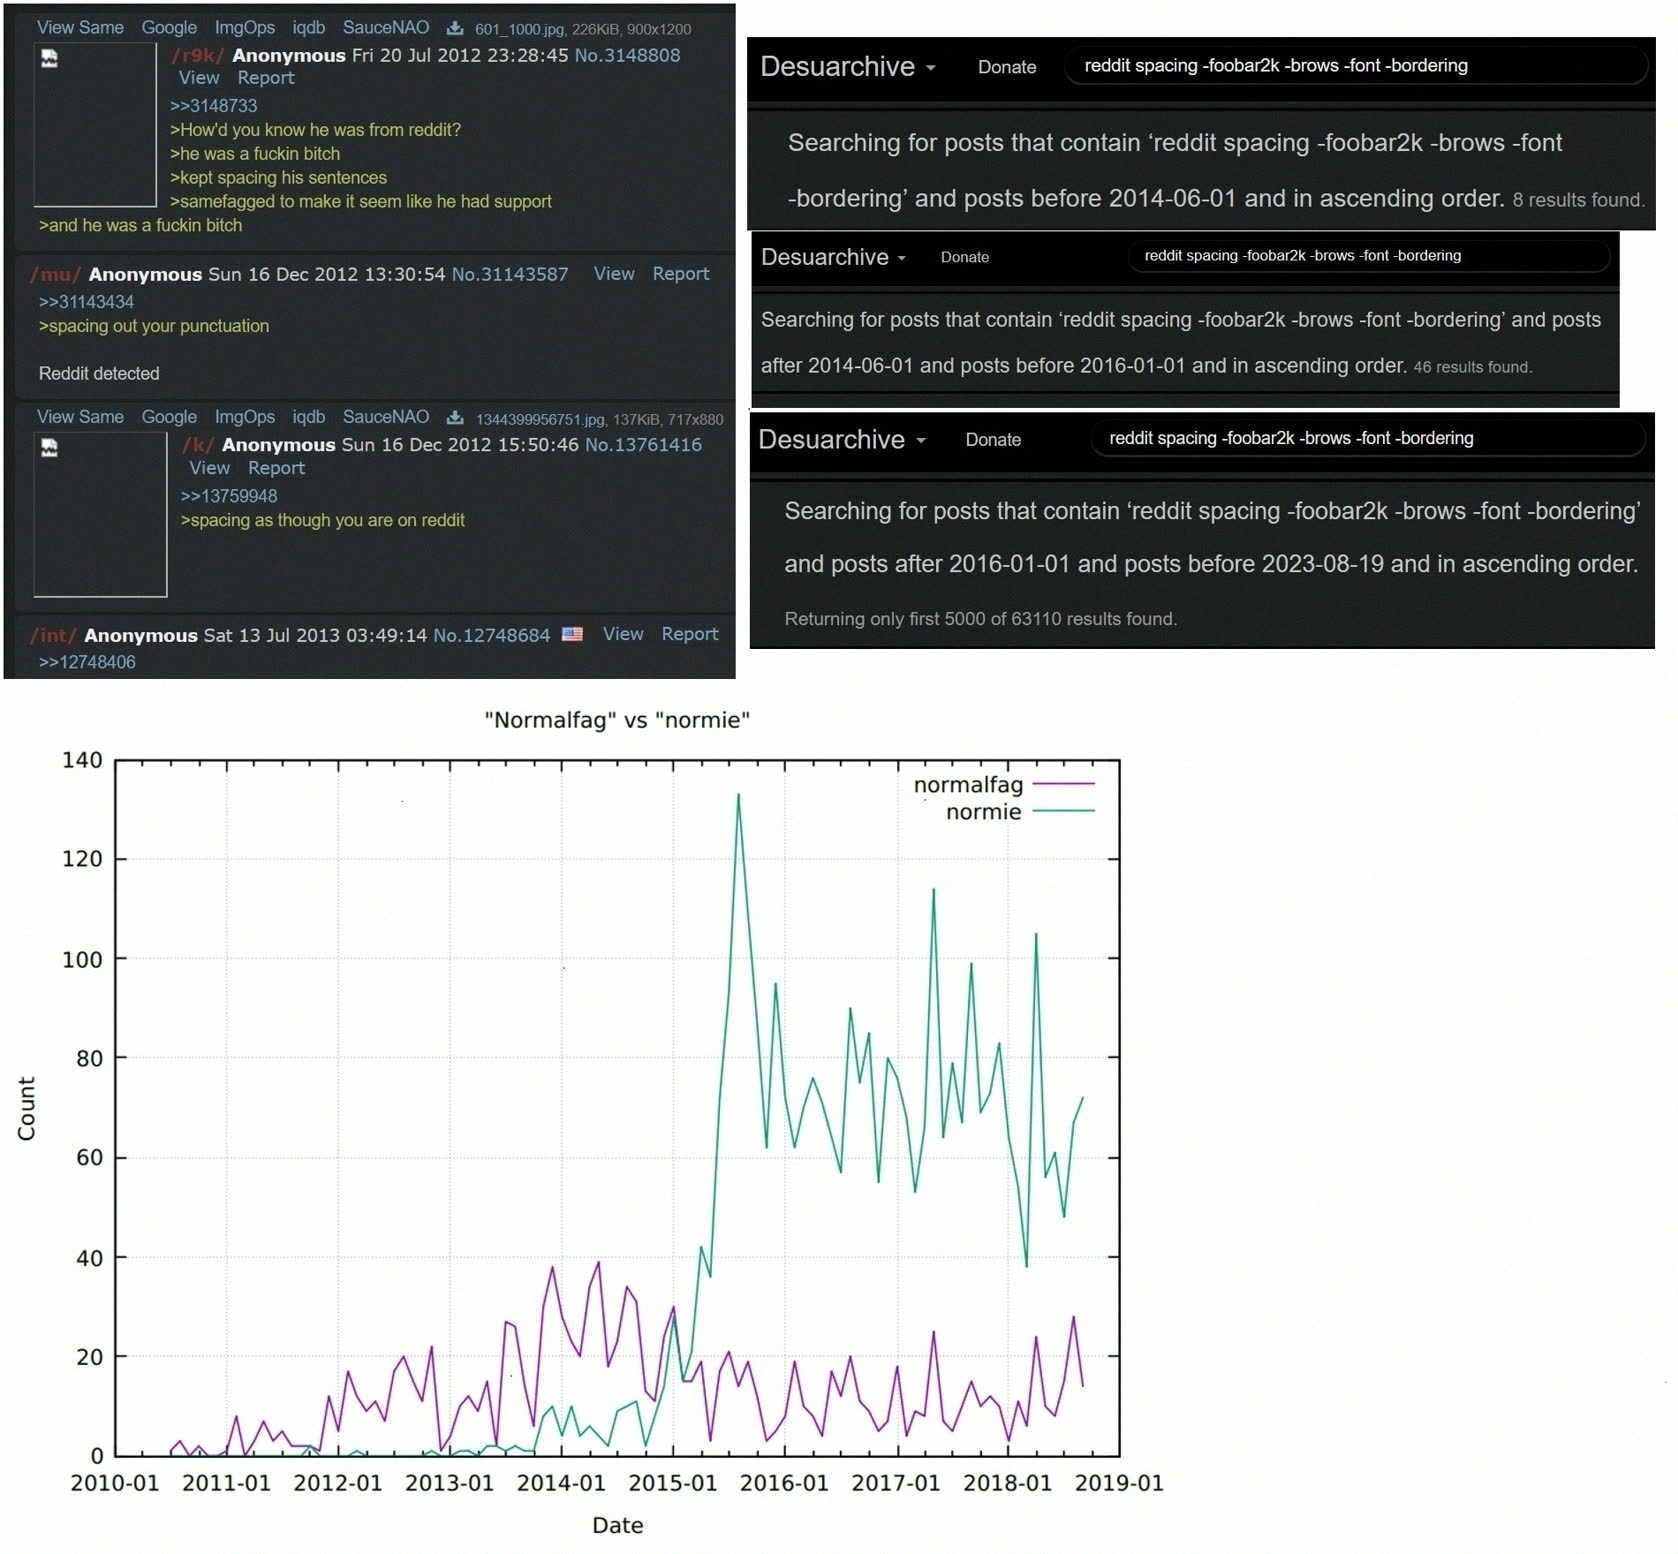This screenshot has width=1678, height=1554.
Task: Click Donate in the 8 results panel
Action: tap(1007, 67)
